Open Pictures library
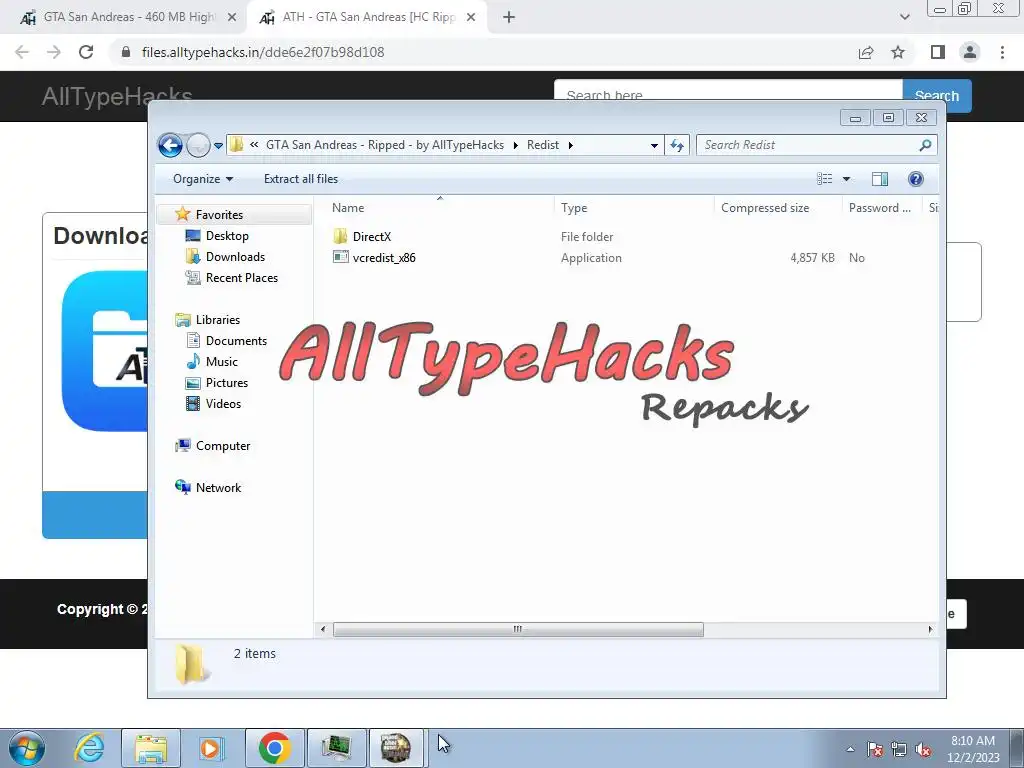 pyautogui.click(x=227, y=383)
